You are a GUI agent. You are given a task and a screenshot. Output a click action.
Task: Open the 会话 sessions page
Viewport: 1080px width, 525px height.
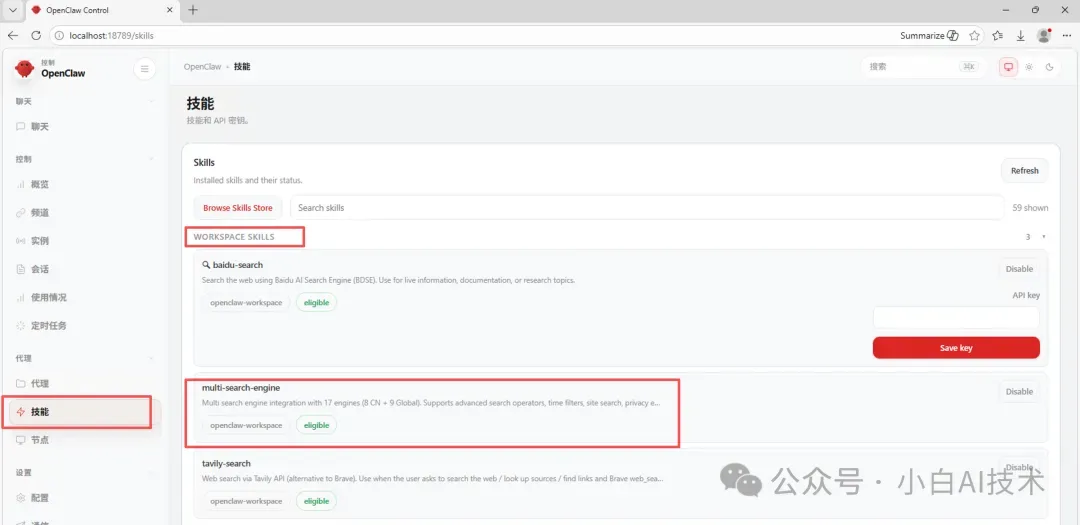point(84,269)
